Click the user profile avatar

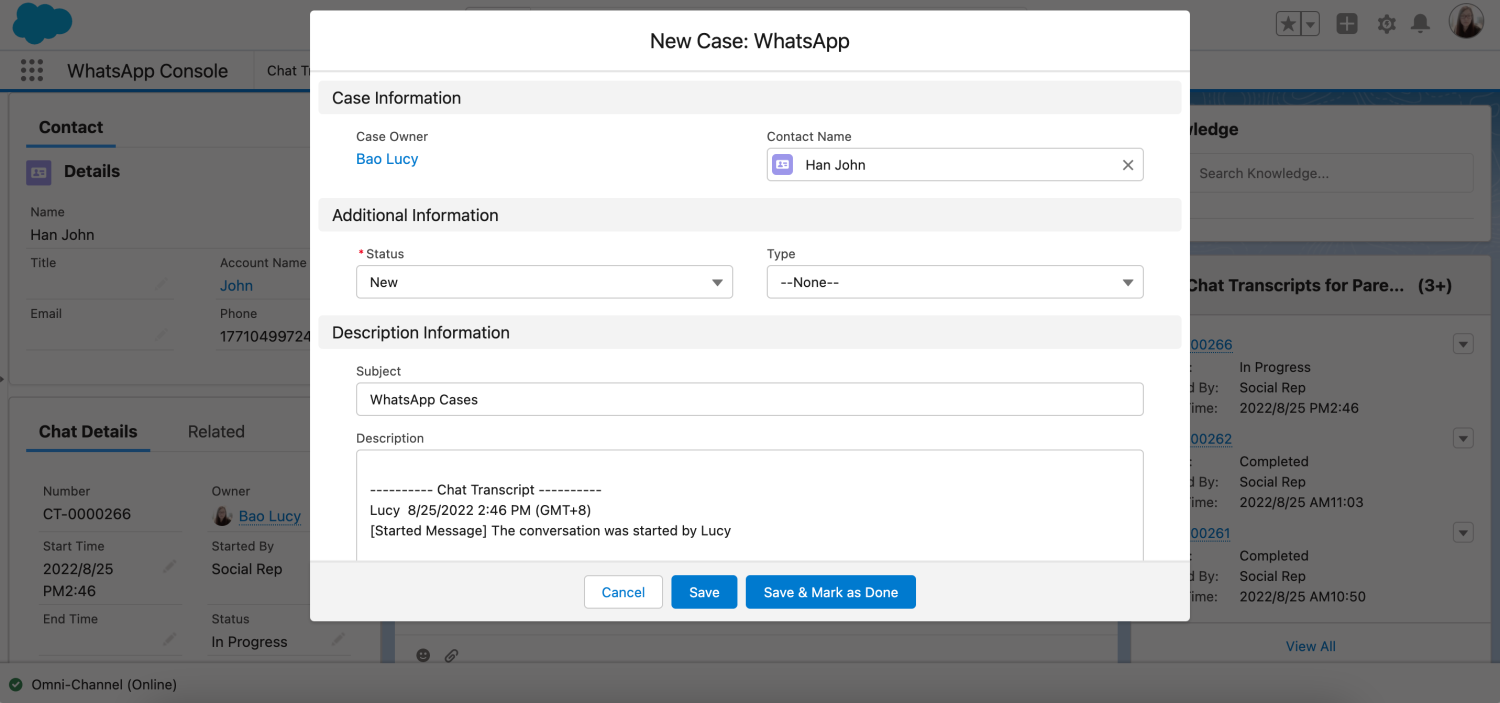pos(1466,22)
